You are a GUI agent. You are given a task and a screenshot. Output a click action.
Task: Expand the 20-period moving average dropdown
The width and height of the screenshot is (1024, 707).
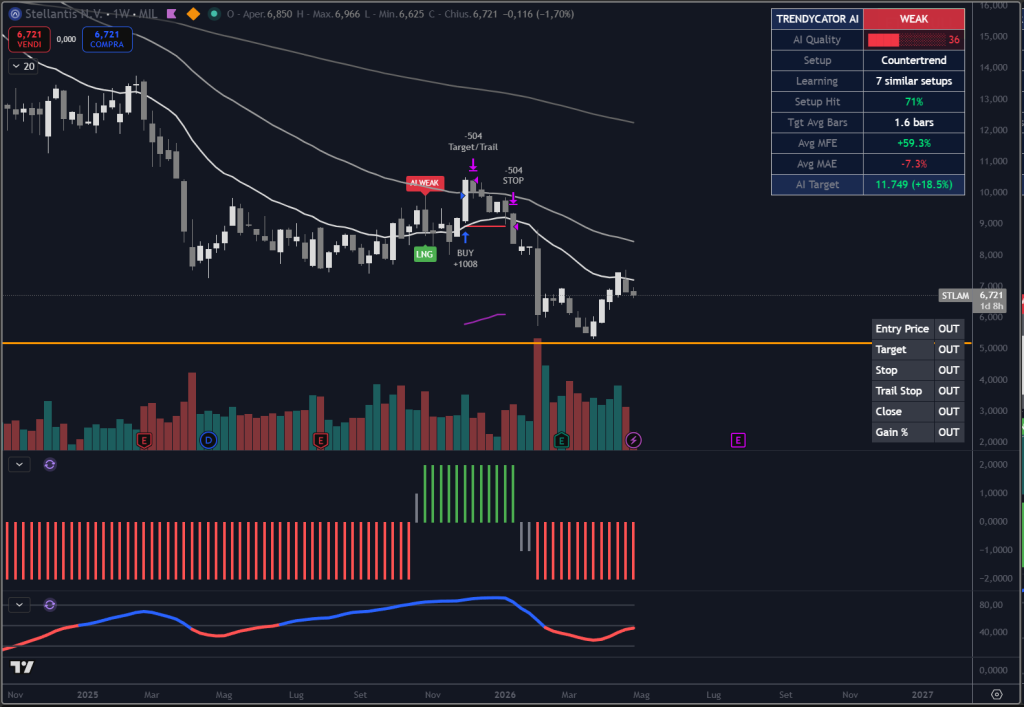pyautogui.click(x=19, y=65)
